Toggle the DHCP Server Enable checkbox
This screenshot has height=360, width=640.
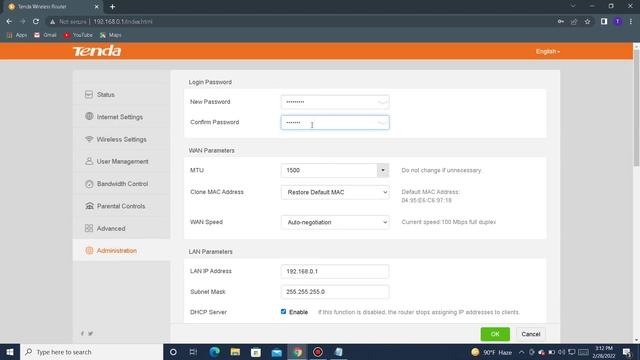283,311
